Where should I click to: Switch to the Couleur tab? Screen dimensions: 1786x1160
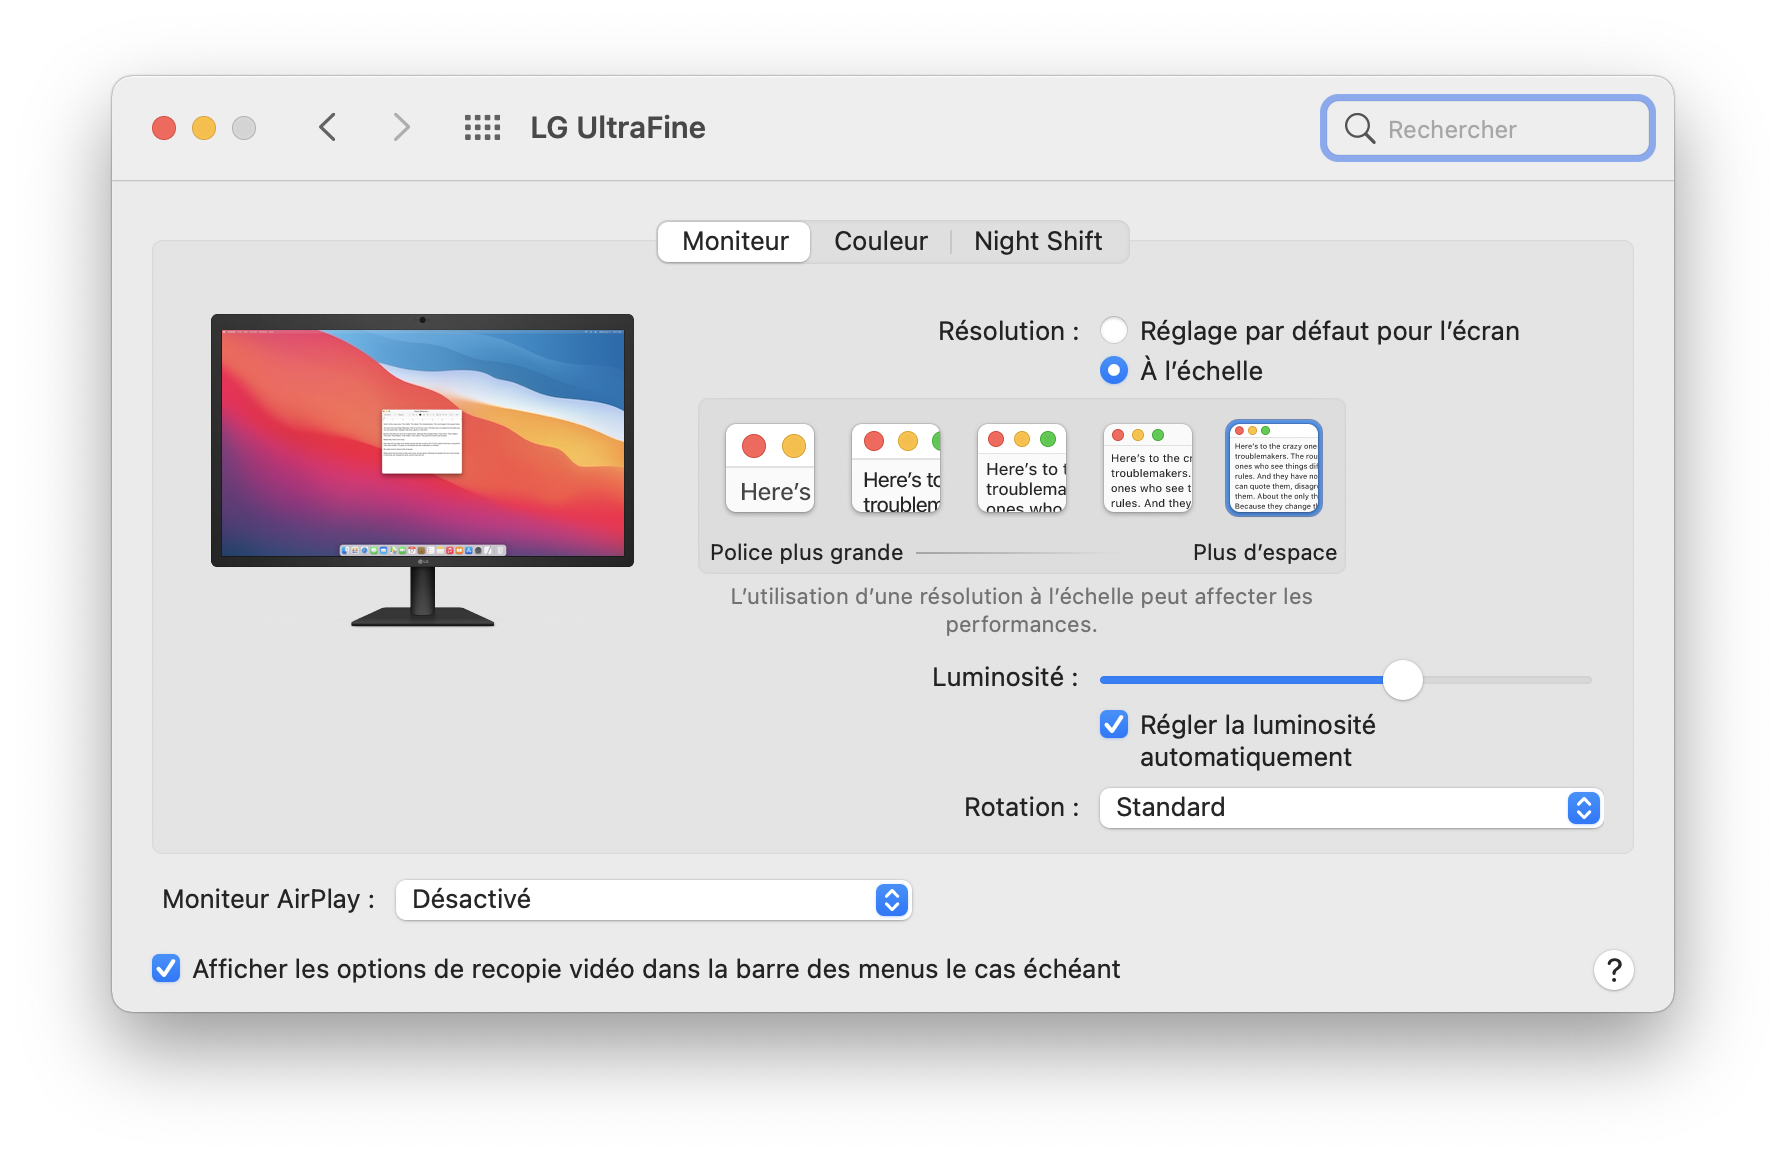tap(881, 241)
